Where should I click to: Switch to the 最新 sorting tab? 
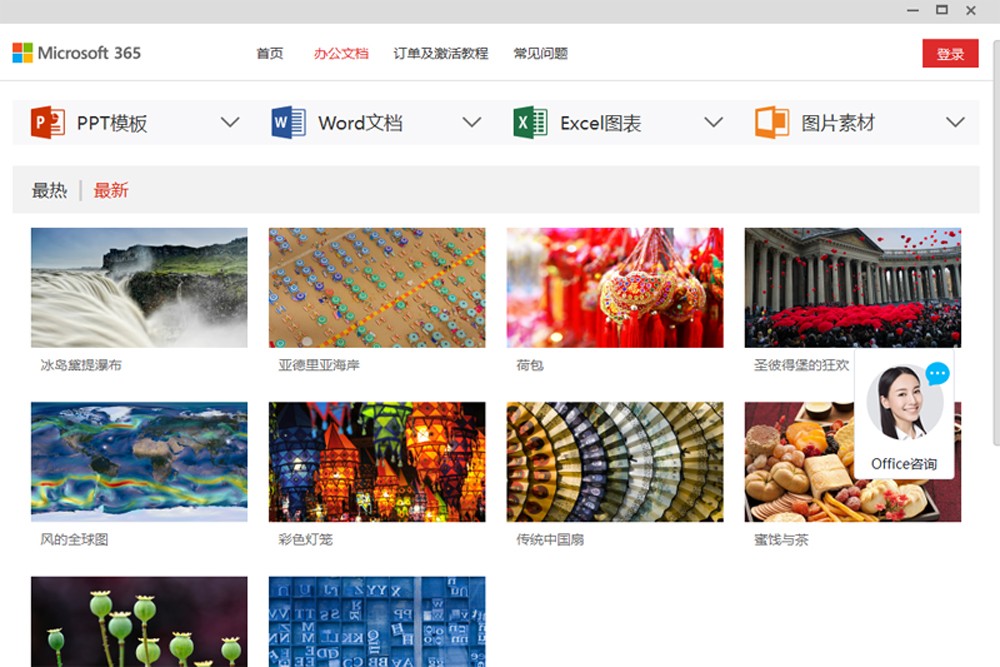pos(110,189)
